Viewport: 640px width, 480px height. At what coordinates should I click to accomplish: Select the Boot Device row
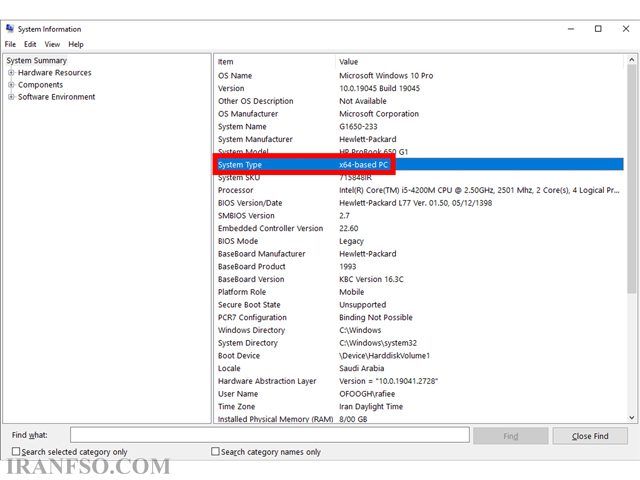point(419,356)
